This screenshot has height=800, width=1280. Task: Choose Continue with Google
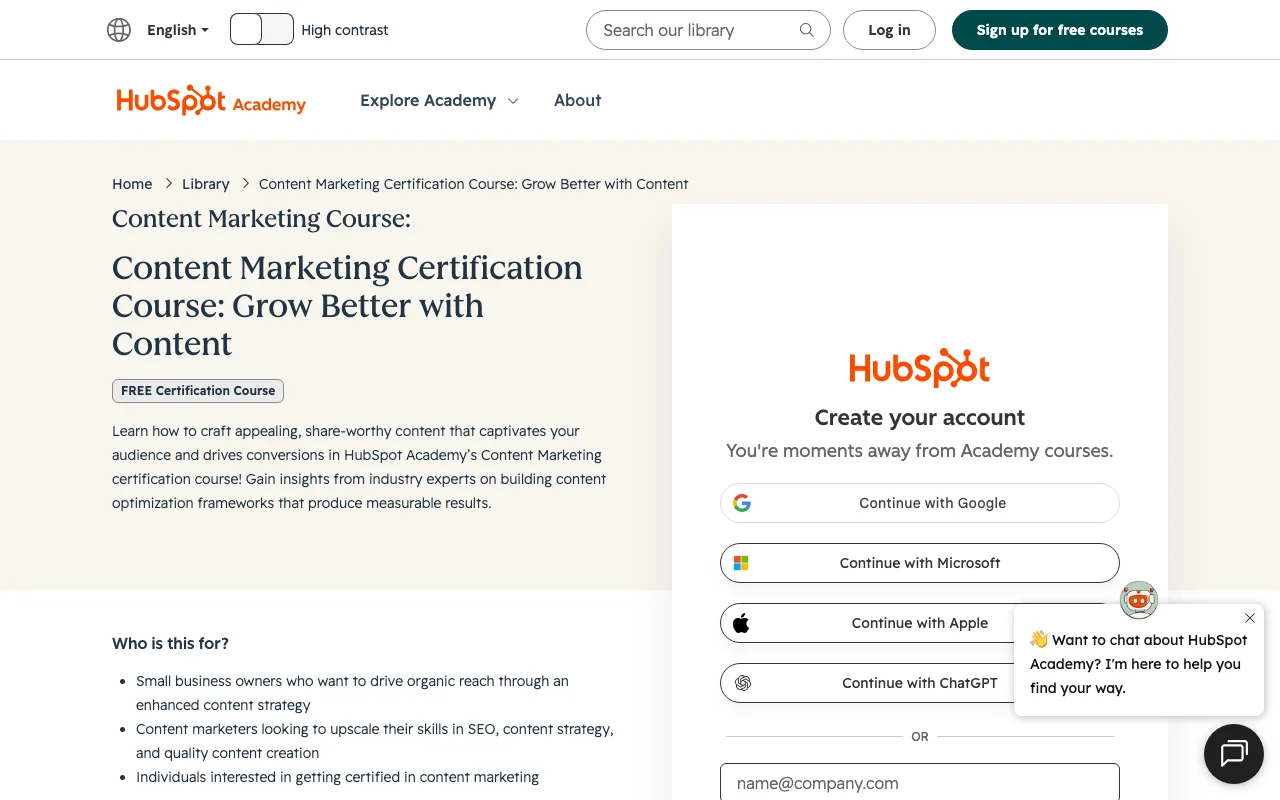pos(920,503)
